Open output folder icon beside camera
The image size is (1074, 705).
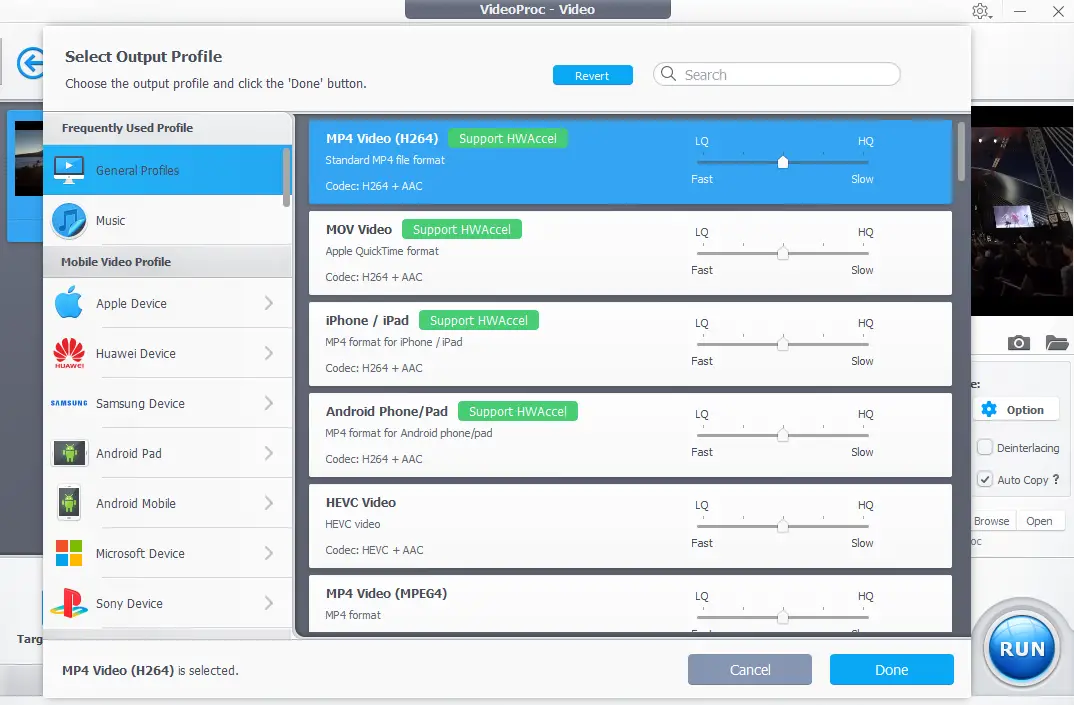1057,343
